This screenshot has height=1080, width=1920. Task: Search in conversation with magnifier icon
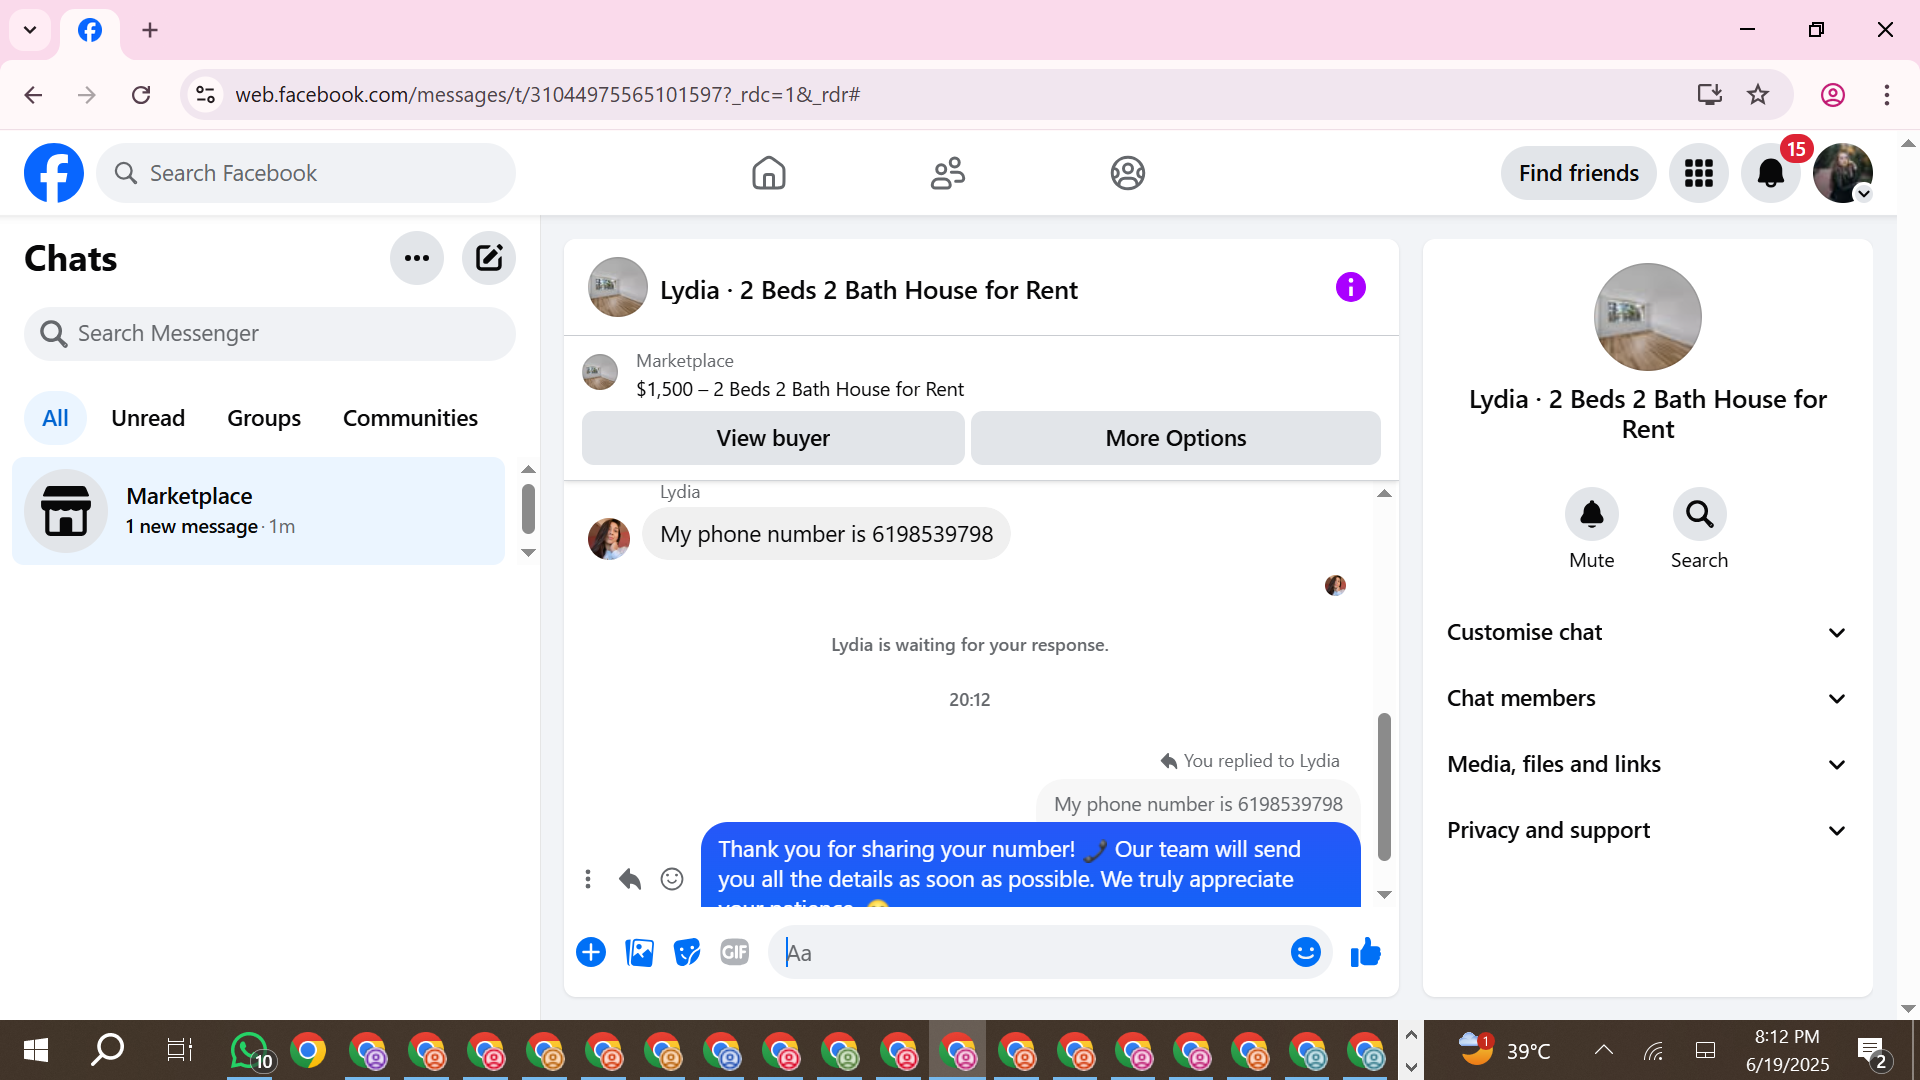(1700, 514)
